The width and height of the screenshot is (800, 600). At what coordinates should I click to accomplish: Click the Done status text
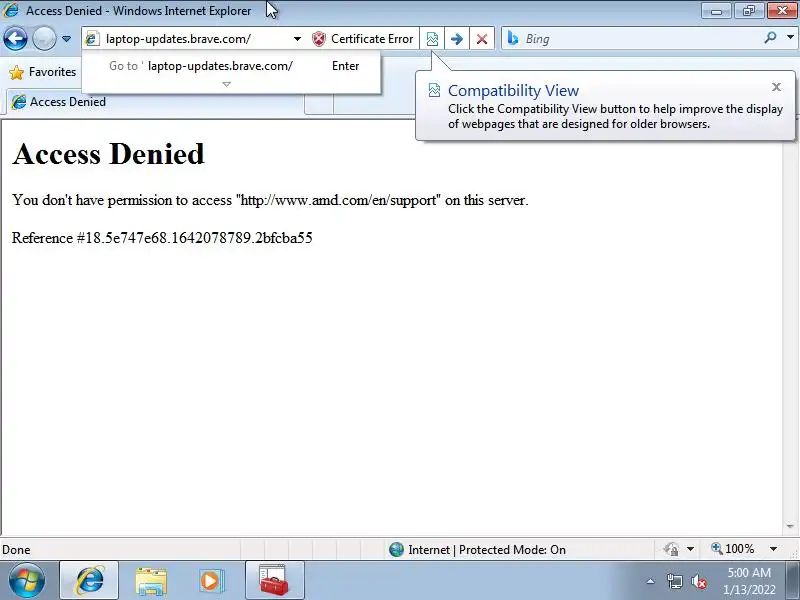[16, 549]
